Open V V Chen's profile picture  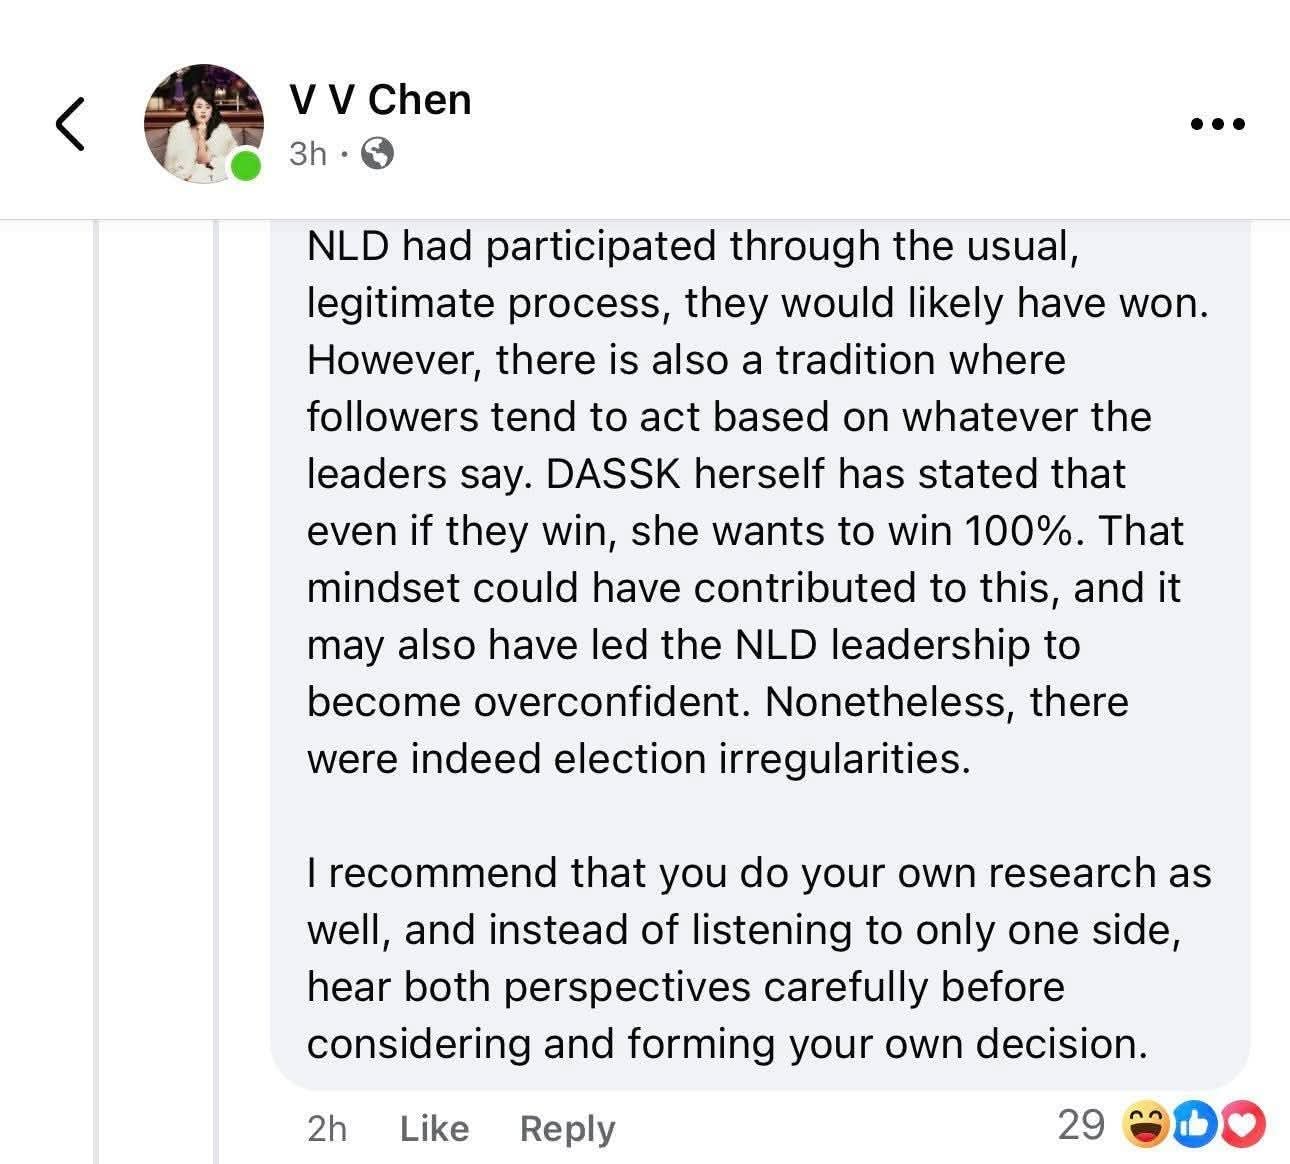click(x=203, y=123)
